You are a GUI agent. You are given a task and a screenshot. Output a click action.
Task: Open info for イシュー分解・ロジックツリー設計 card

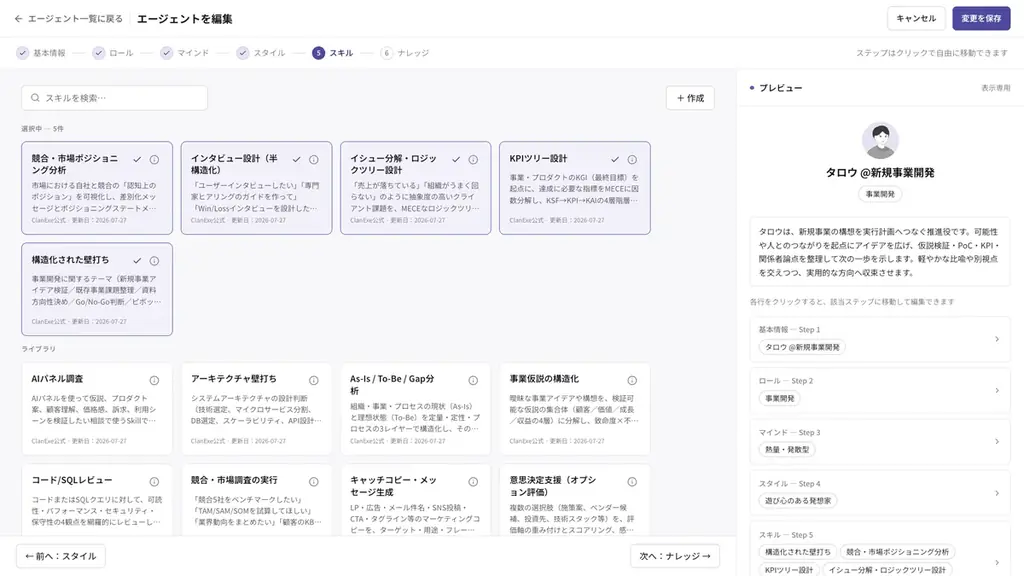pos(473,159)
